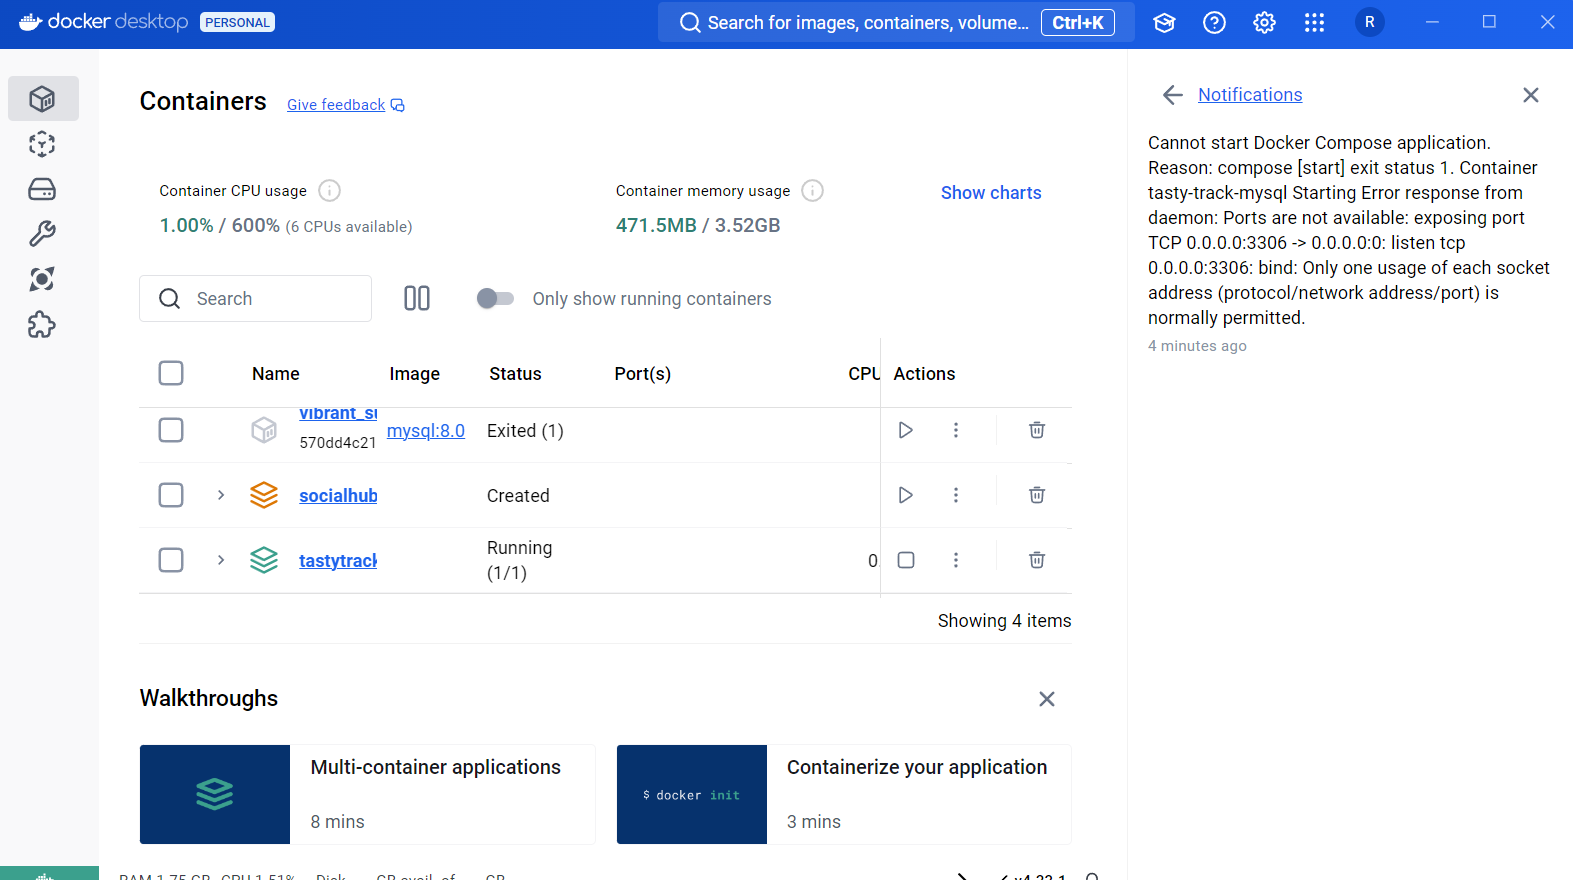Open the vibrant container name link

(338, 414)
